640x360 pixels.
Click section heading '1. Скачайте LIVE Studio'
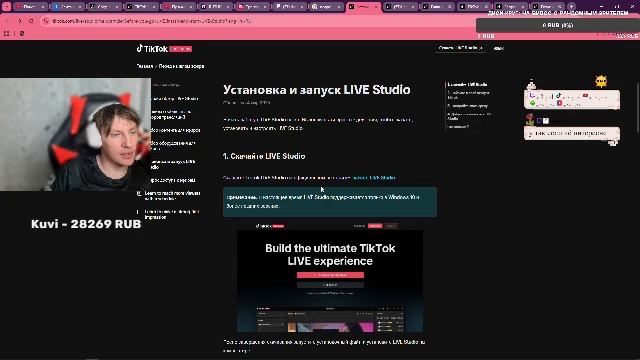[x=264, y=156]
